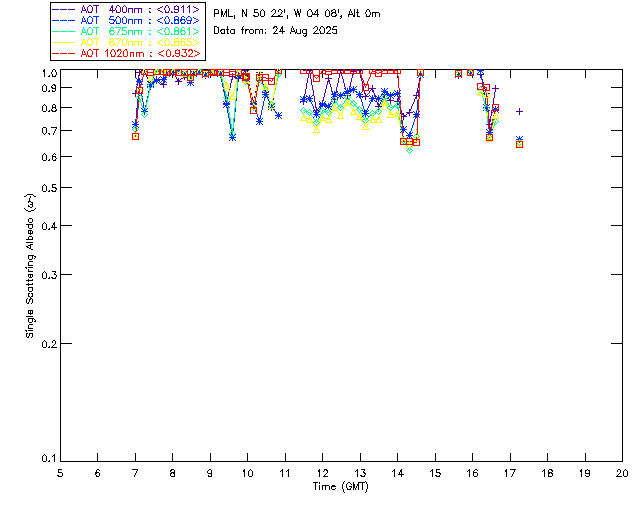The image size is (640, 512).
Task: Select the y-axis tick label 0.3
Action: tap(47, 275)
